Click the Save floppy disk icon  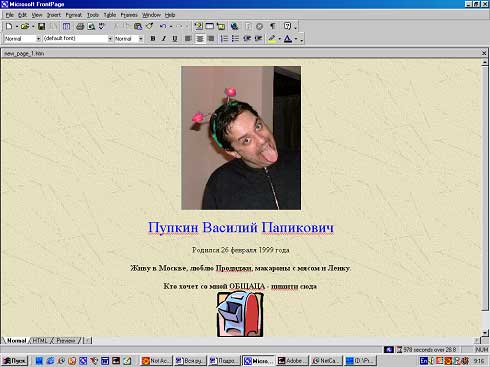click(x=41, y=26)
